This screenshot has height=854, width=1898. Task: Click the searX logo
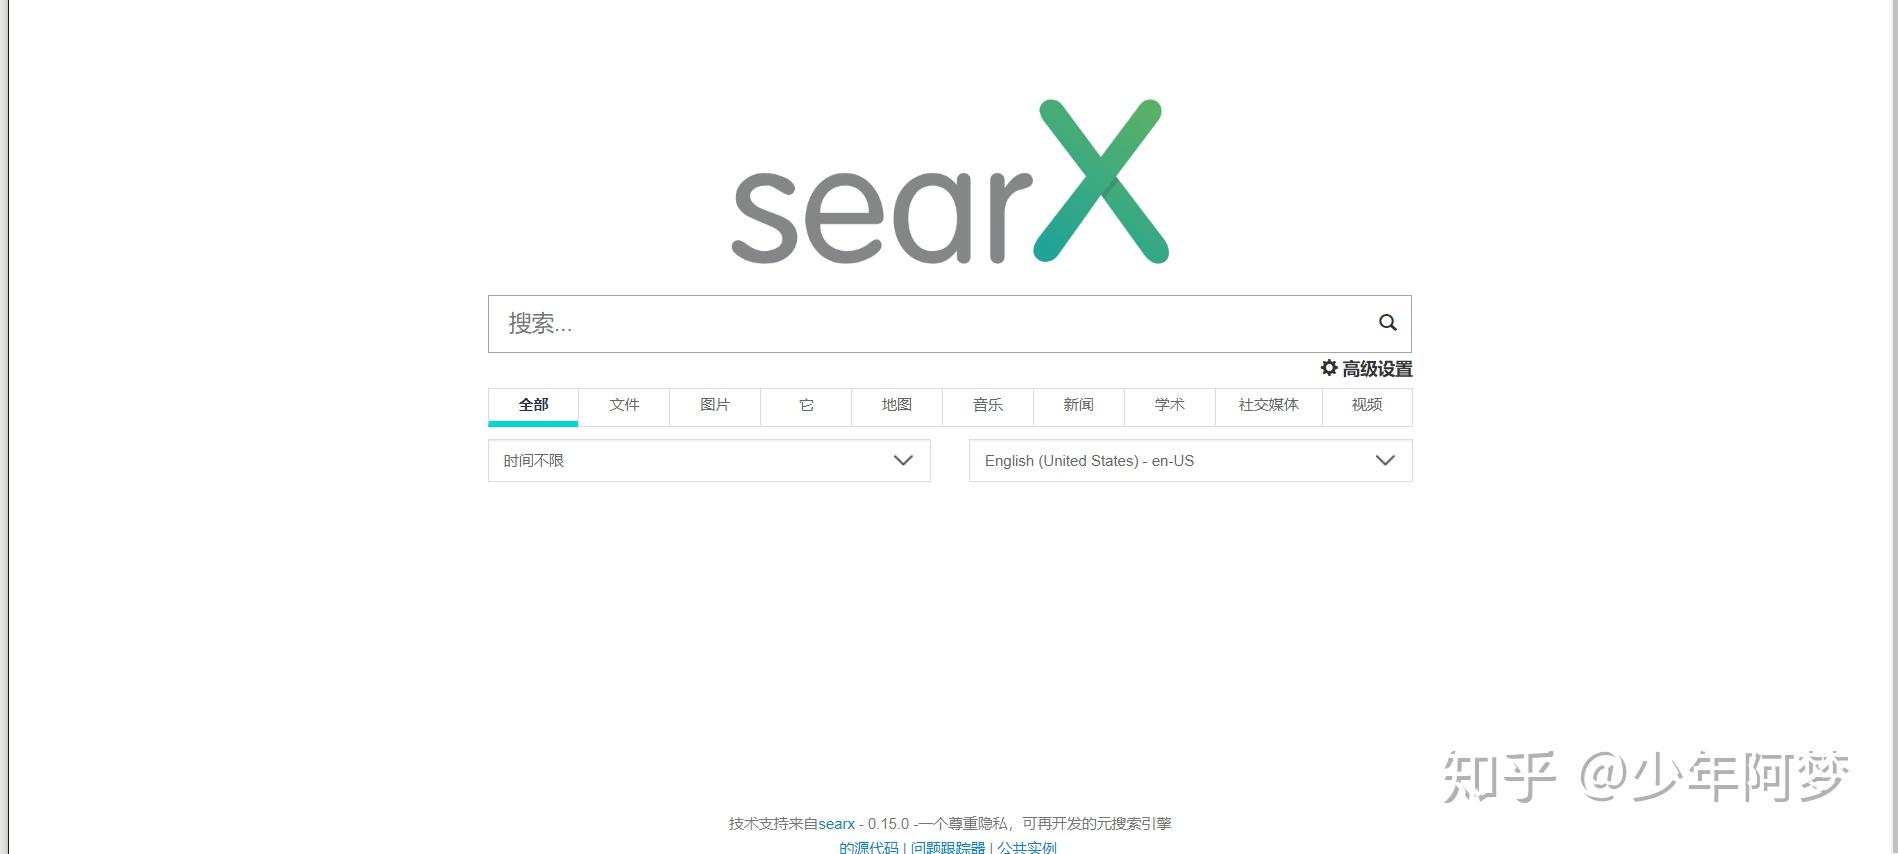tap(950, 181)
